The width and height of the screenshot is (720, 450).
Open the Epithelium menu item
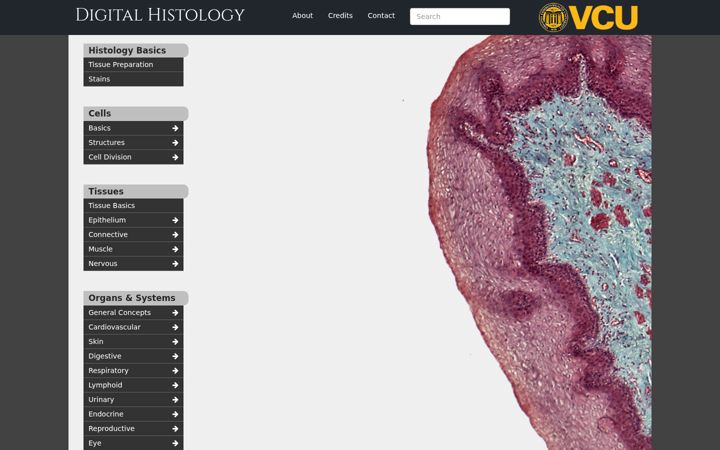[x=133, y=220]
